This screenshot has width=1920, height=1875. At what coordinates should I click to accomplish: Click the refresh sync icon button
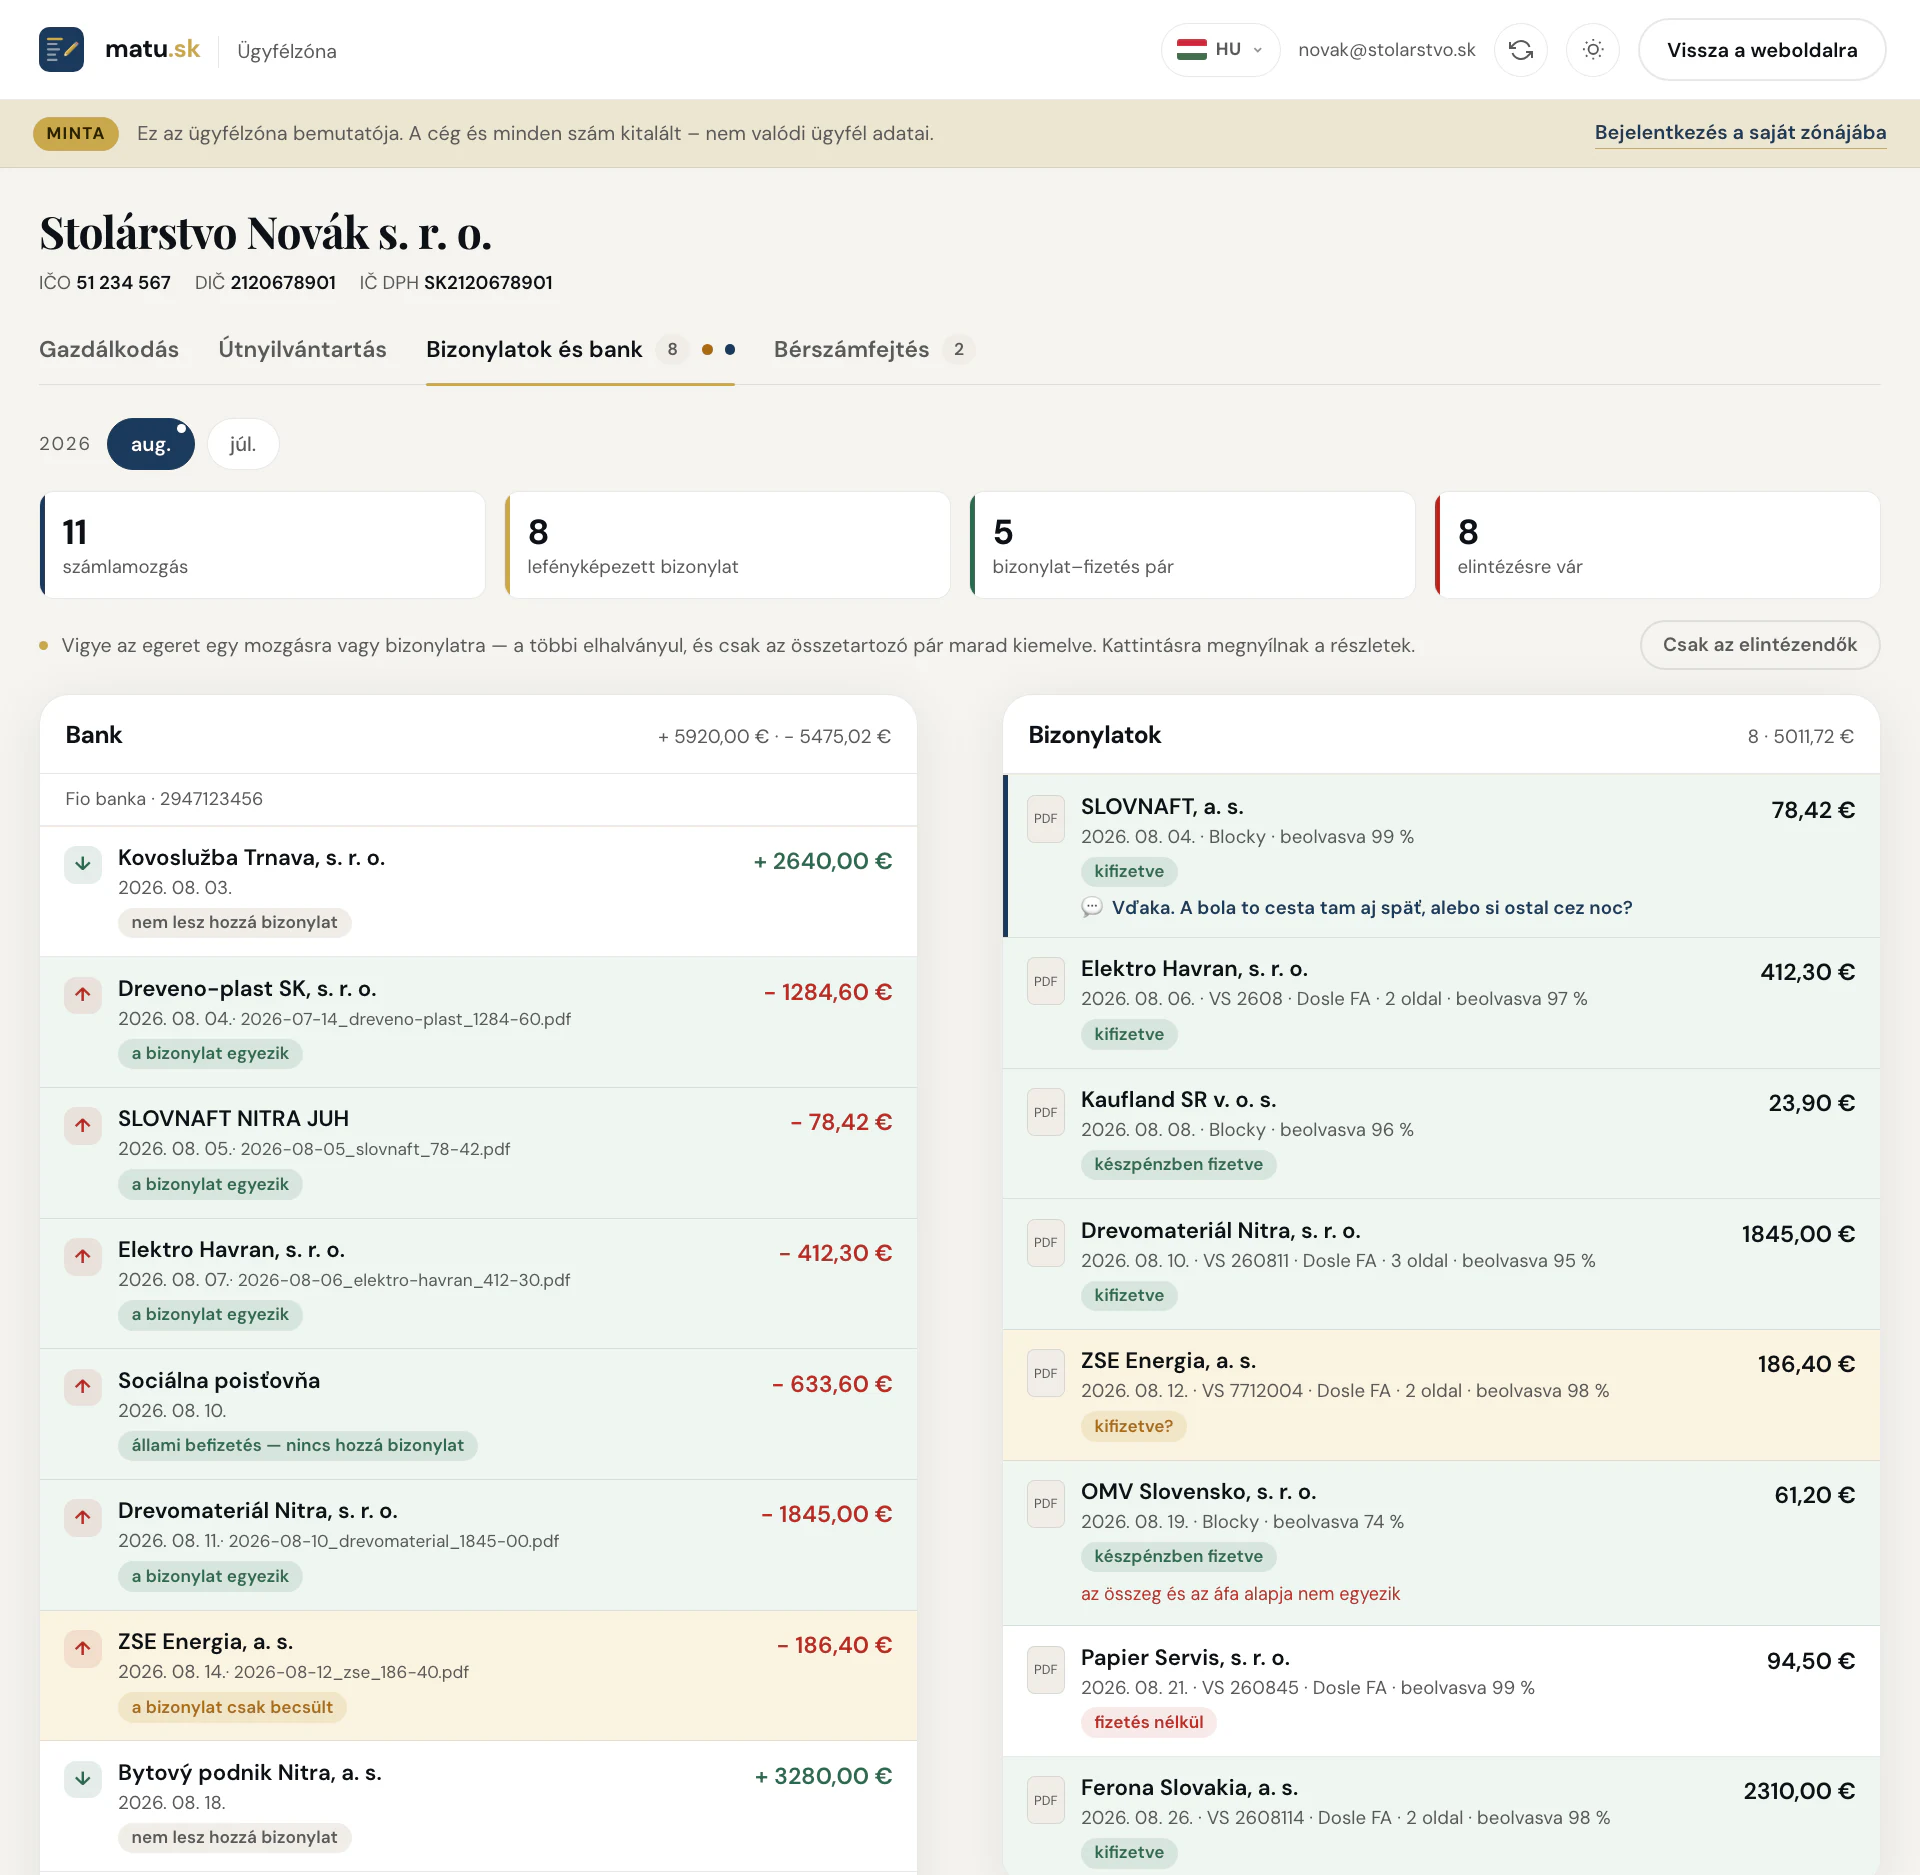pyautogui.click(x=1521, y=50)
